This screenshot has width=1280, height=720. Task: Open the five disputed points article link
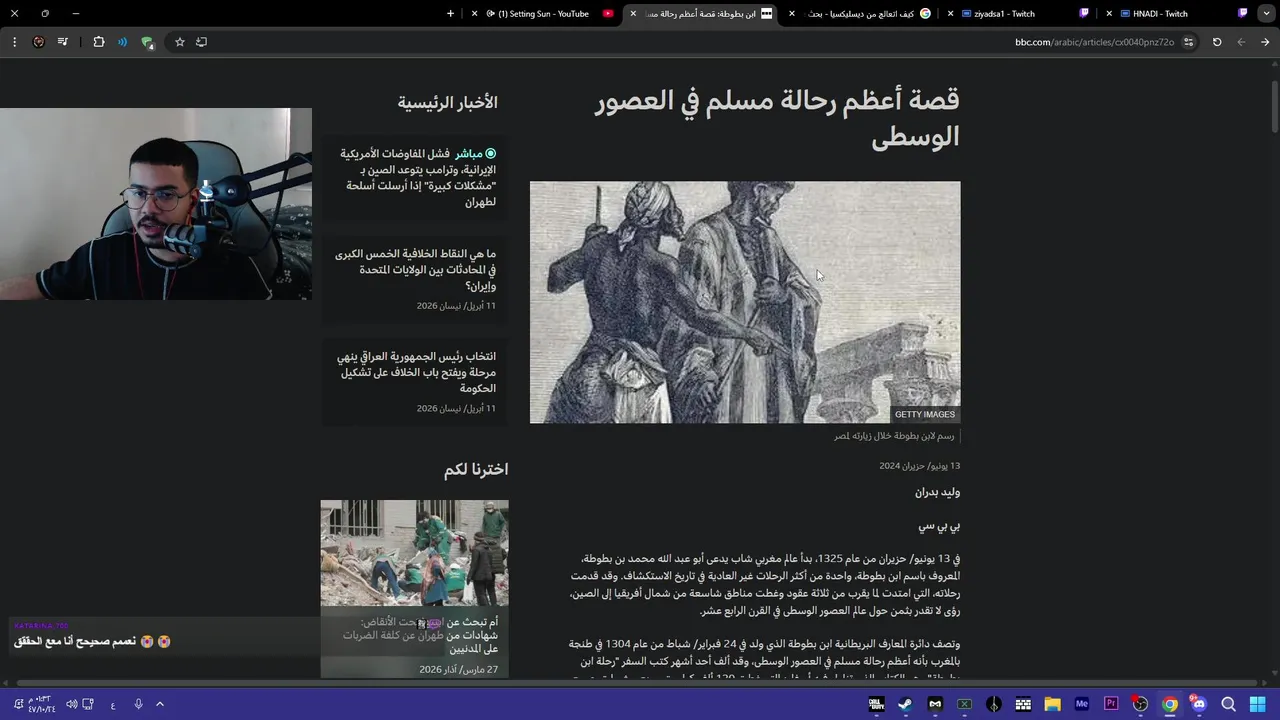pos(415,270)
